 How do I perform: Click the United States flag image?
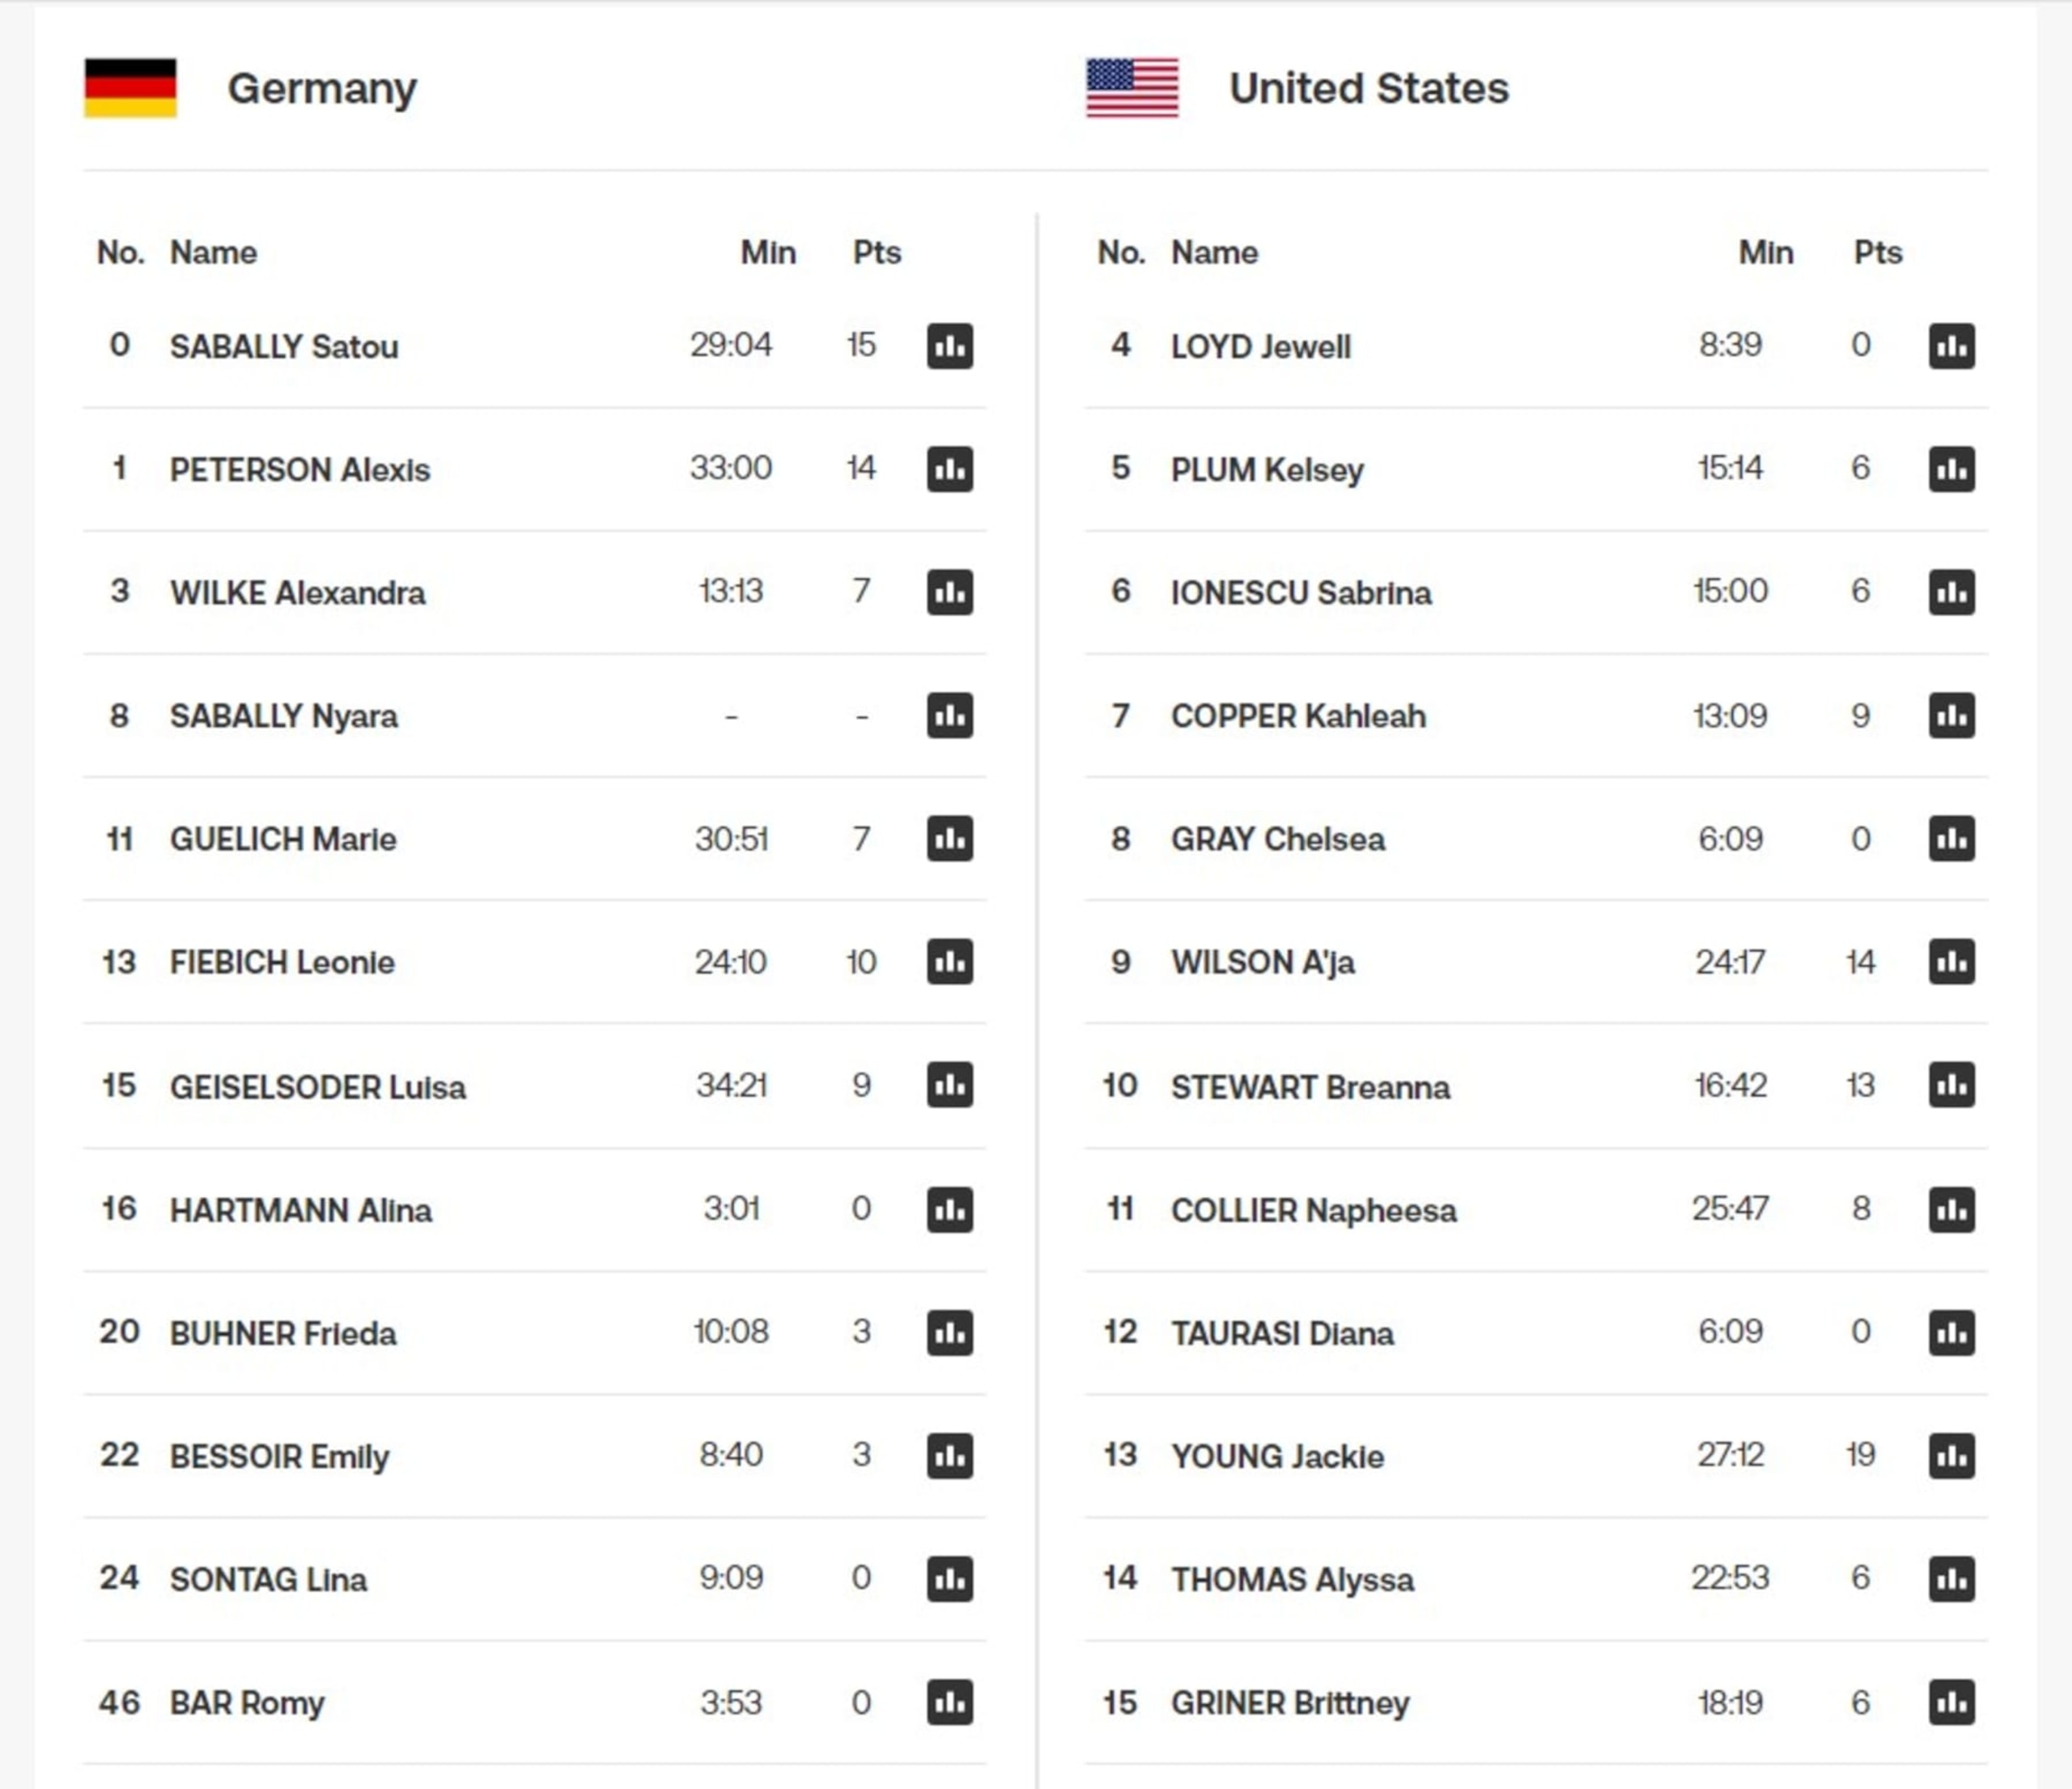click(x=1132, y=88)
